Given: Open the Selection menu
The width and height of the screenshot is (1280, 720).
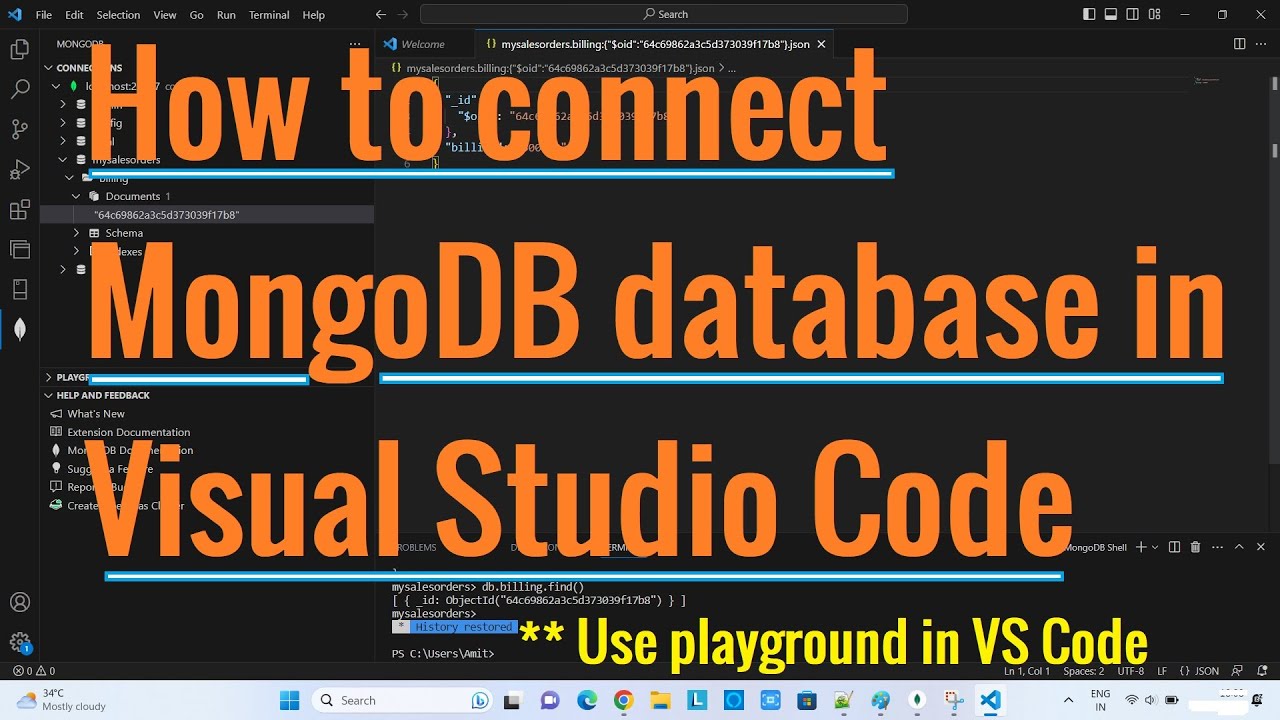Looking at the screenshot, I should tap(118, 15).
